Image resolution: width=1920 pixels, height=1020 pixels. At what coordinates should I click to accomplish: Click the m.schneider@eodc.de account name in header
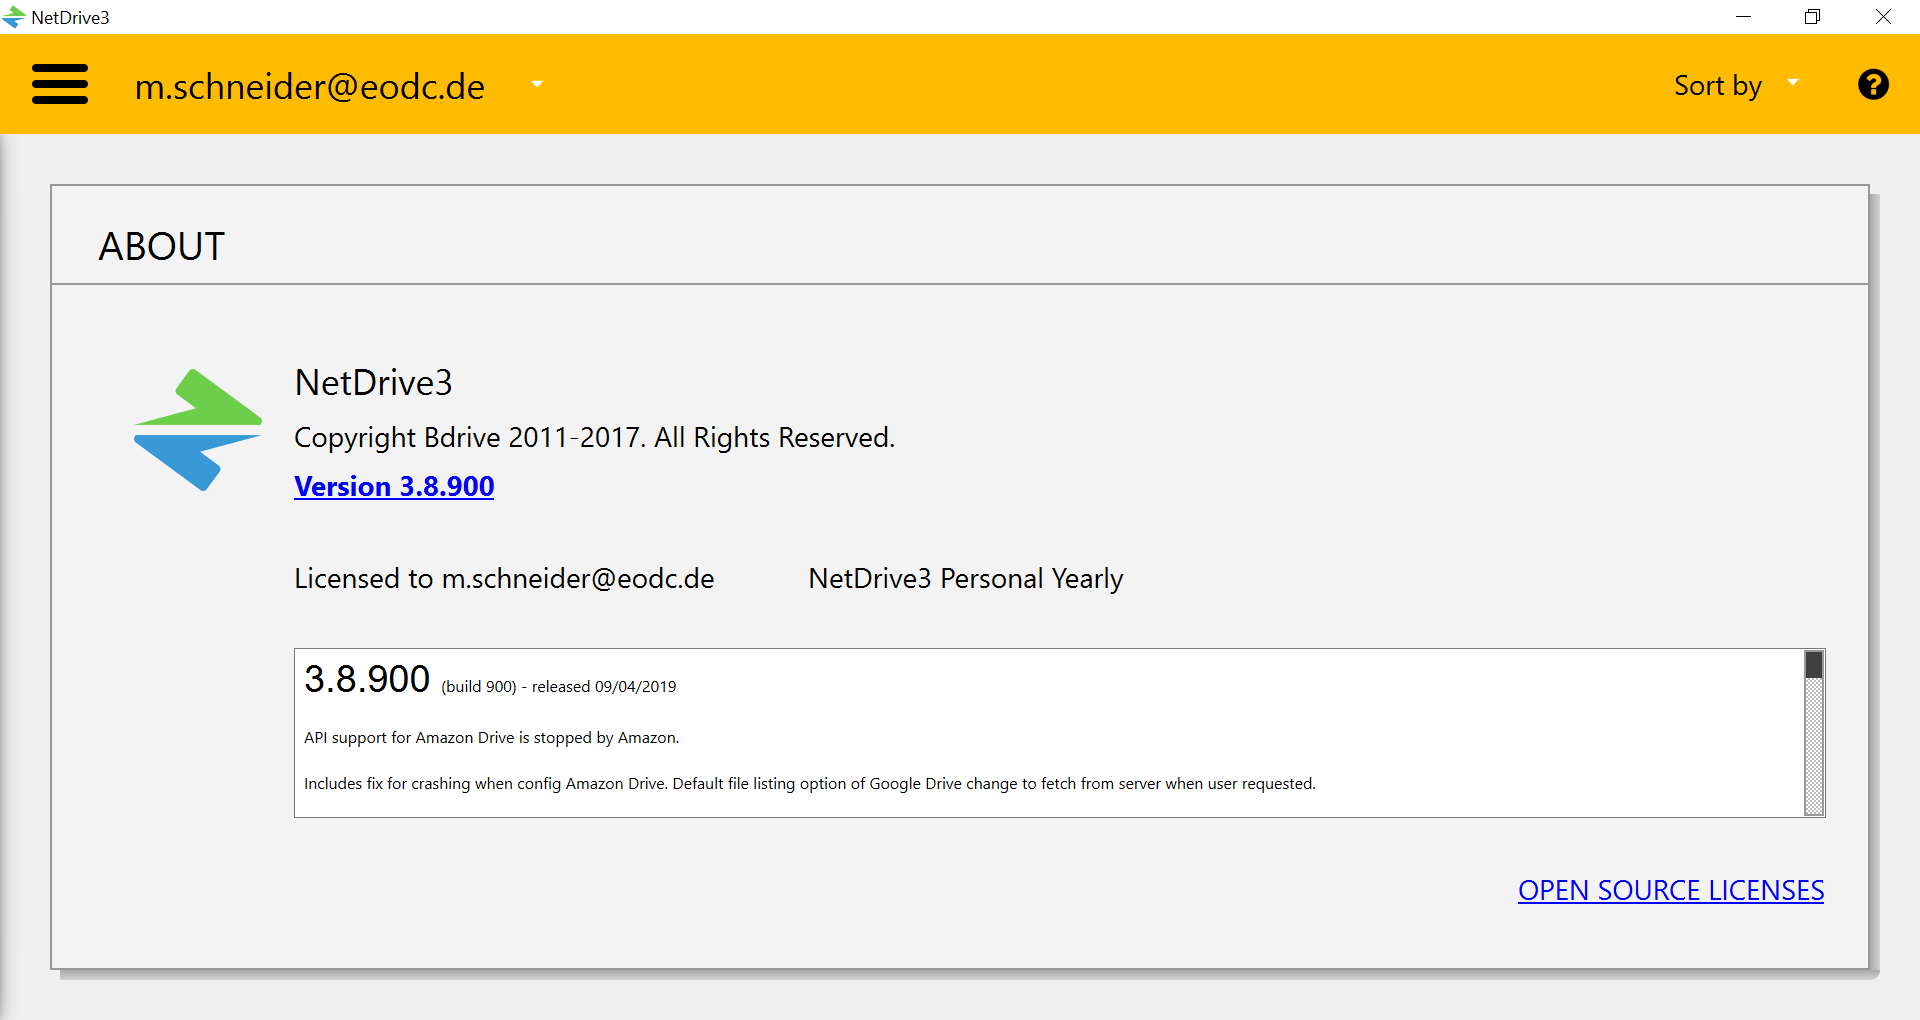click(310, 87)
